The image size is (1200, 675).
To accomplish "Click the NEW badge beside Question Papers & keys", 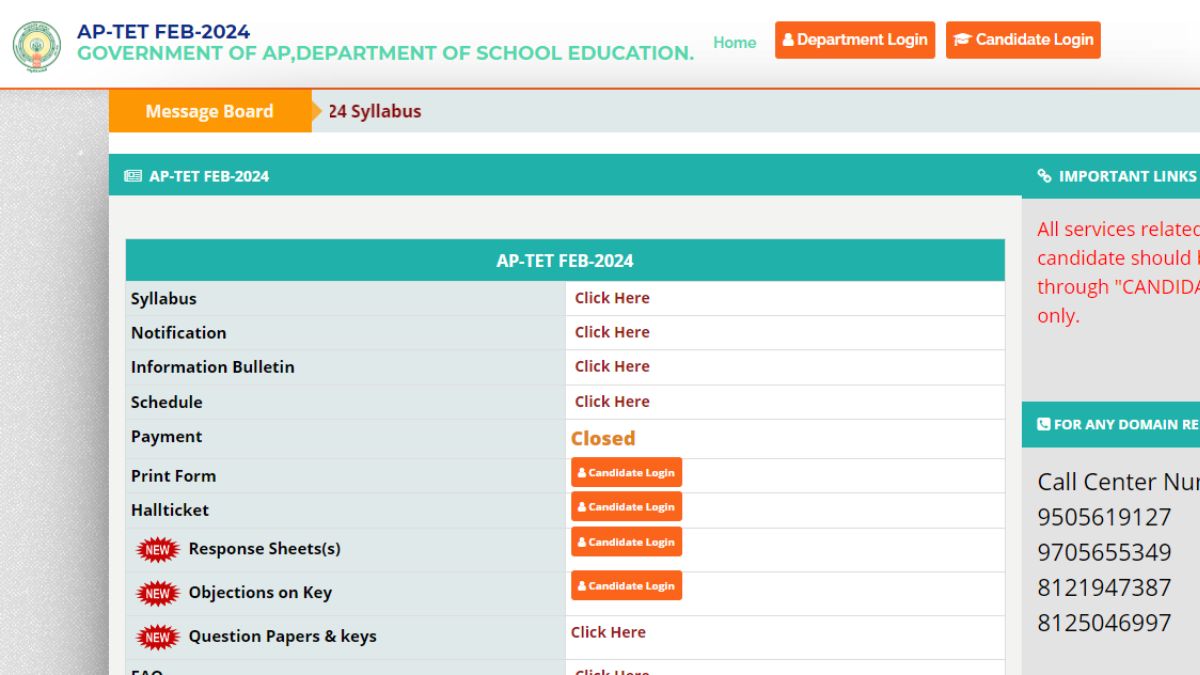I will (157, 636).
